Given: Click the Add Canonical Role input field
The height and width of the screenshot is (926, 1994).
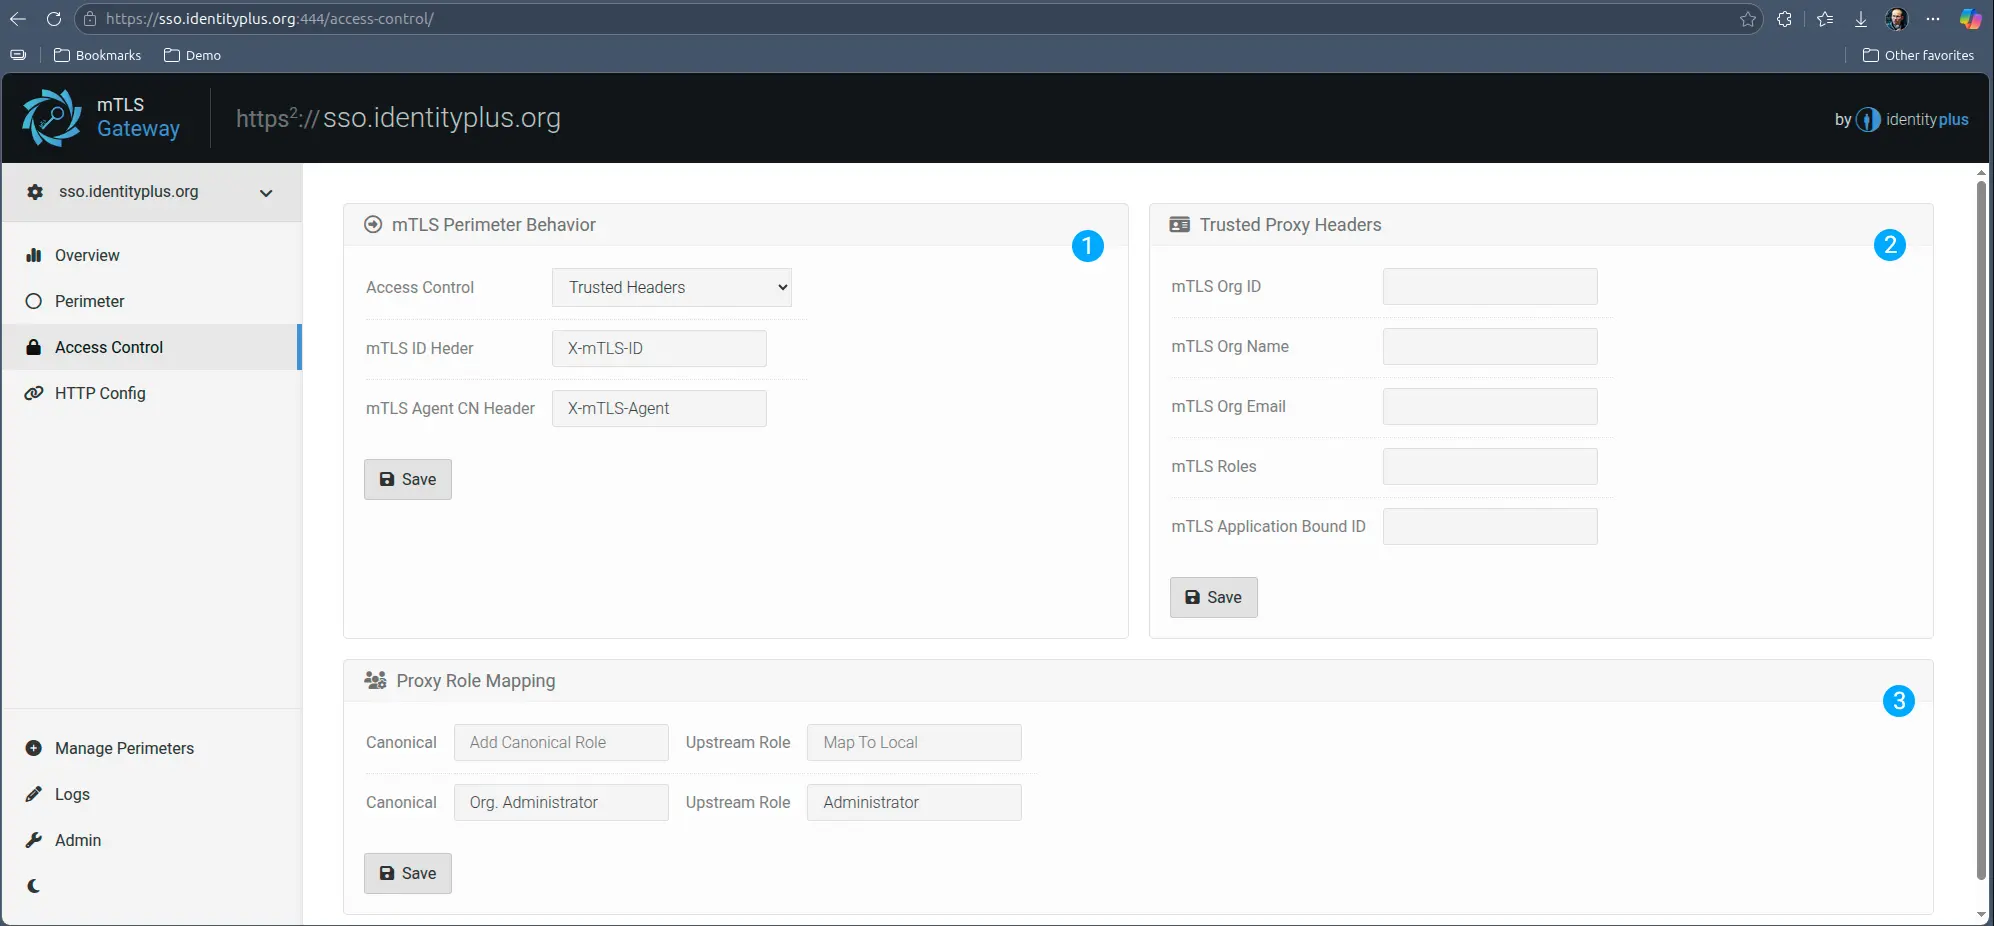Looking at the screenshot, I should click(560, 743).
